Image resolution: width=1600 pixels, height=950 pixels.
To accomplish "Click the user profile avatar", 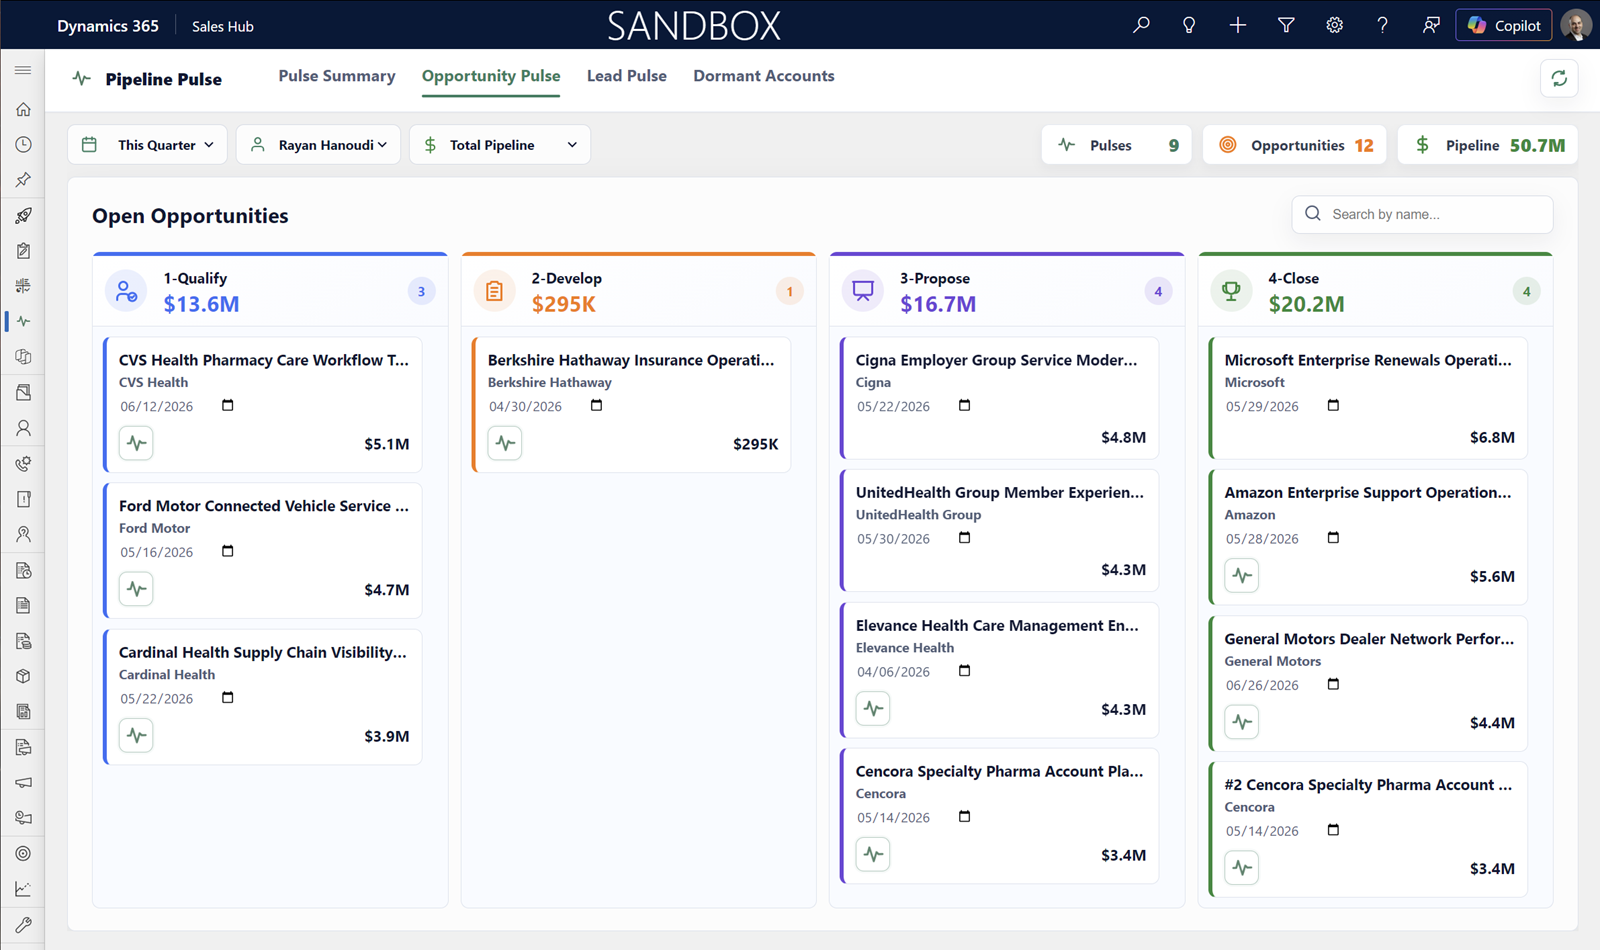I will tap(1576, 25).
